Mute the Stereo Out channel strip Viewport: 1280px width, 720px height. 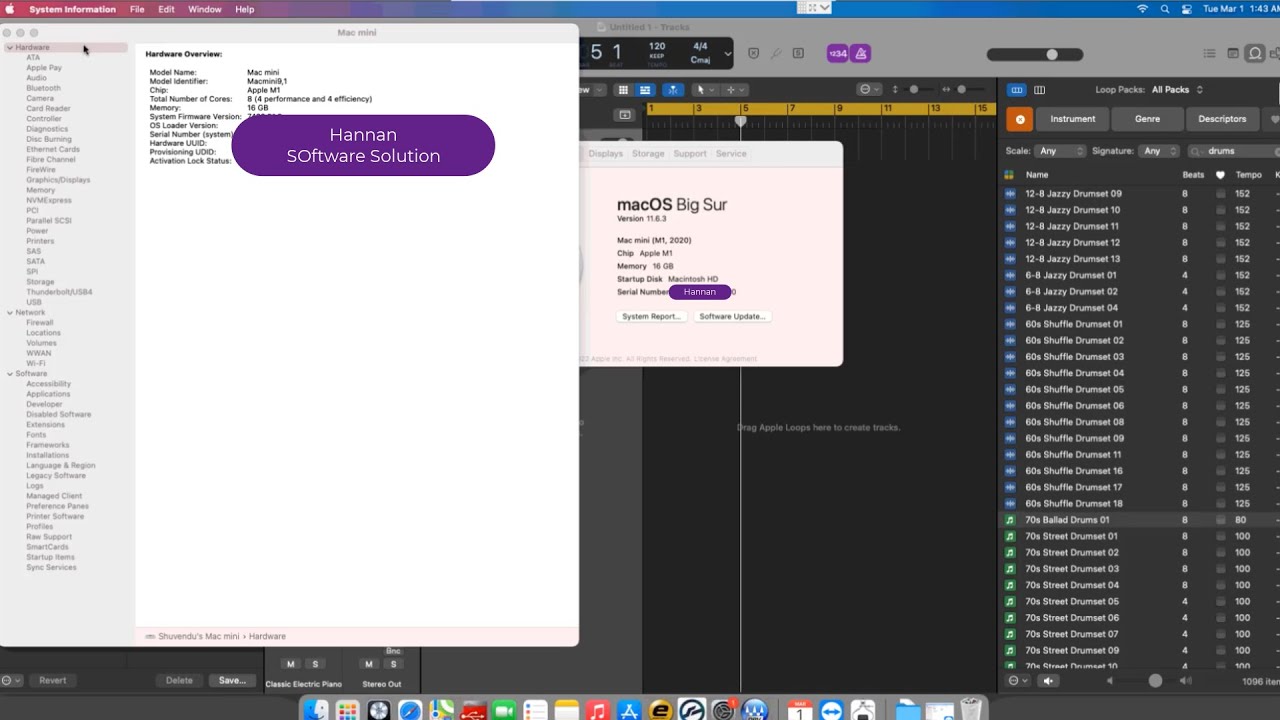click(369, 664)
